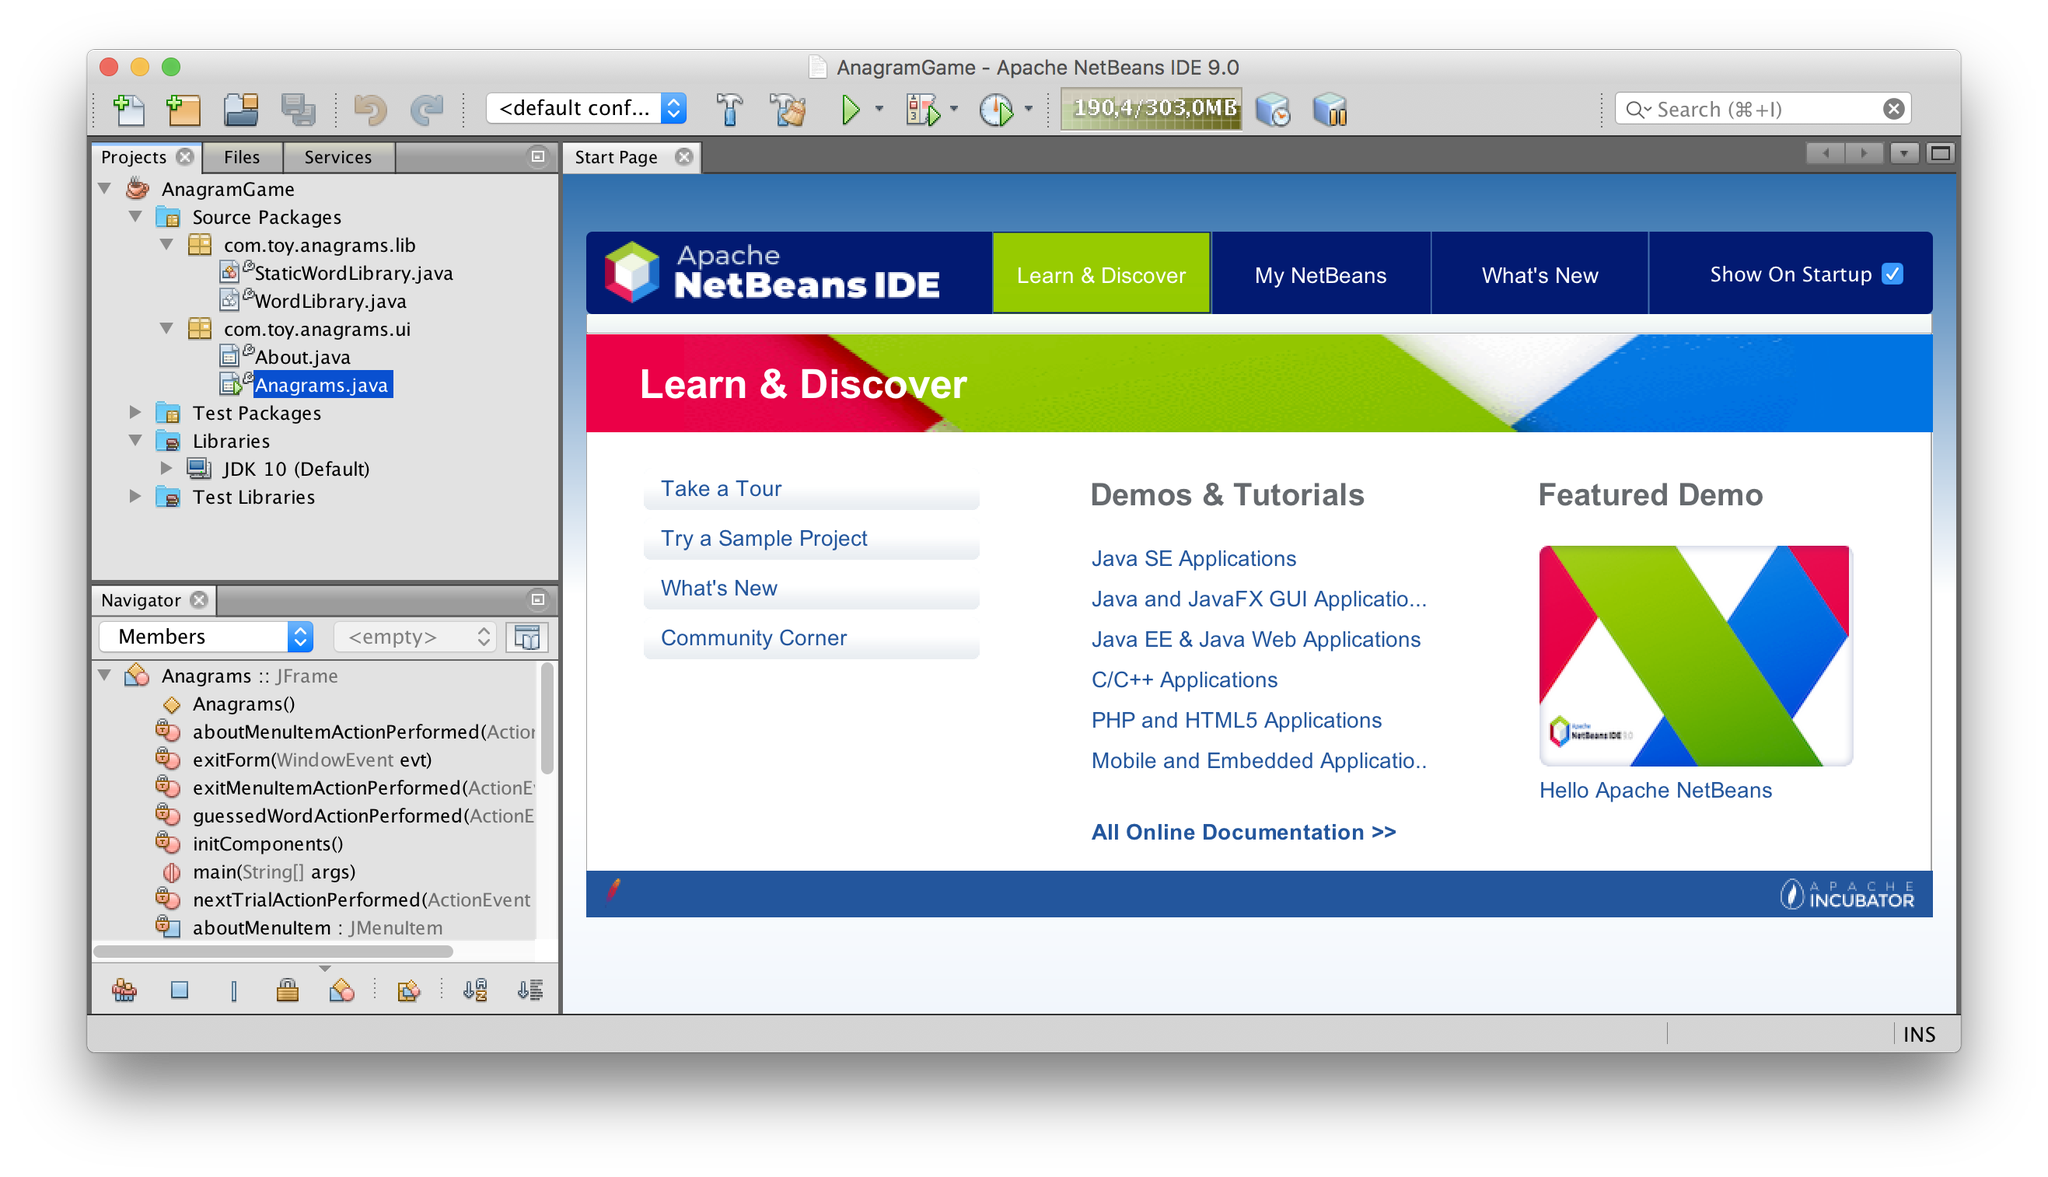Switch to the Services tab
This screenshot has height=1177, width=2048.
338,157
